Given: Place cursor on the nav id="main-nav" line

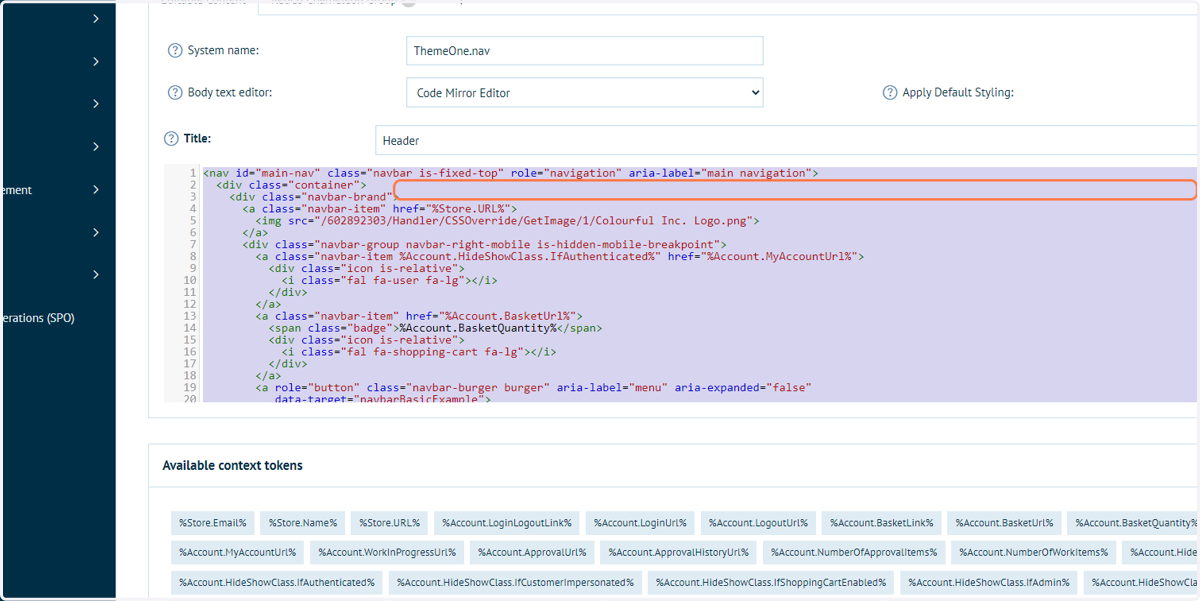Looking at the screenshot, I should click(x=510, y=173).
